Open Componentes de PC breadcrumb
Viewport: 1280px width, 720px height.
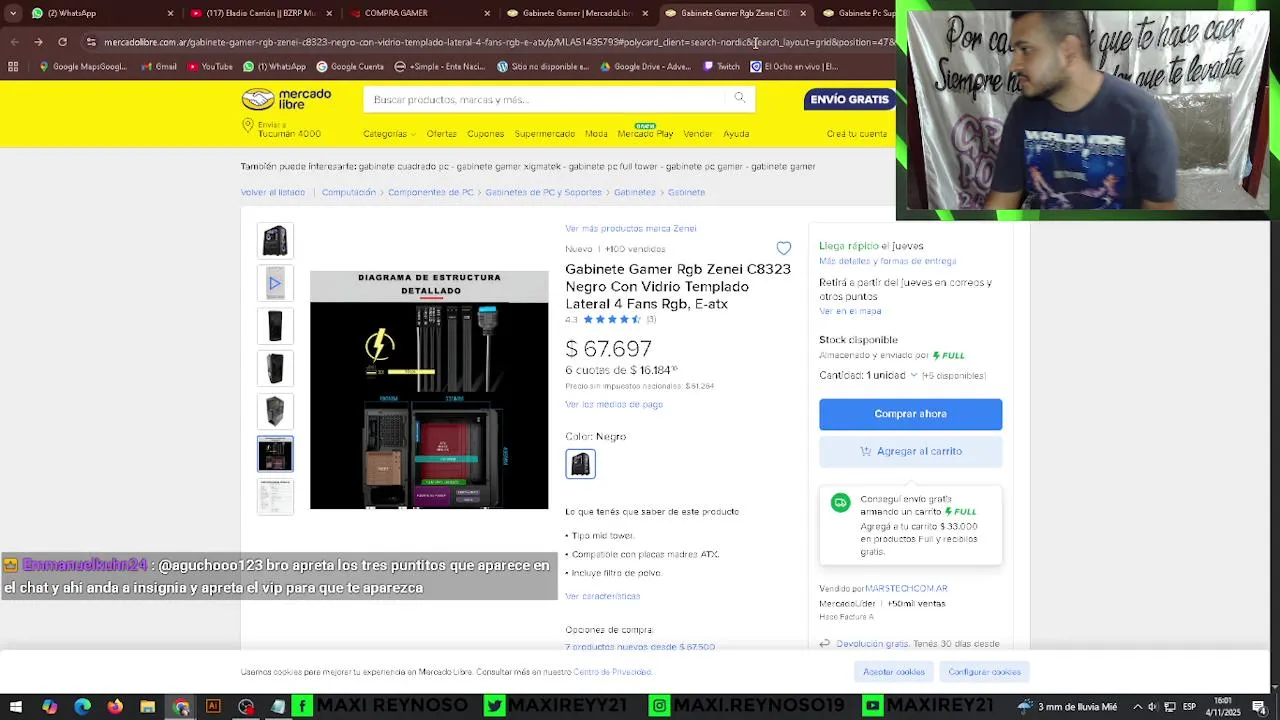(431, 192)
